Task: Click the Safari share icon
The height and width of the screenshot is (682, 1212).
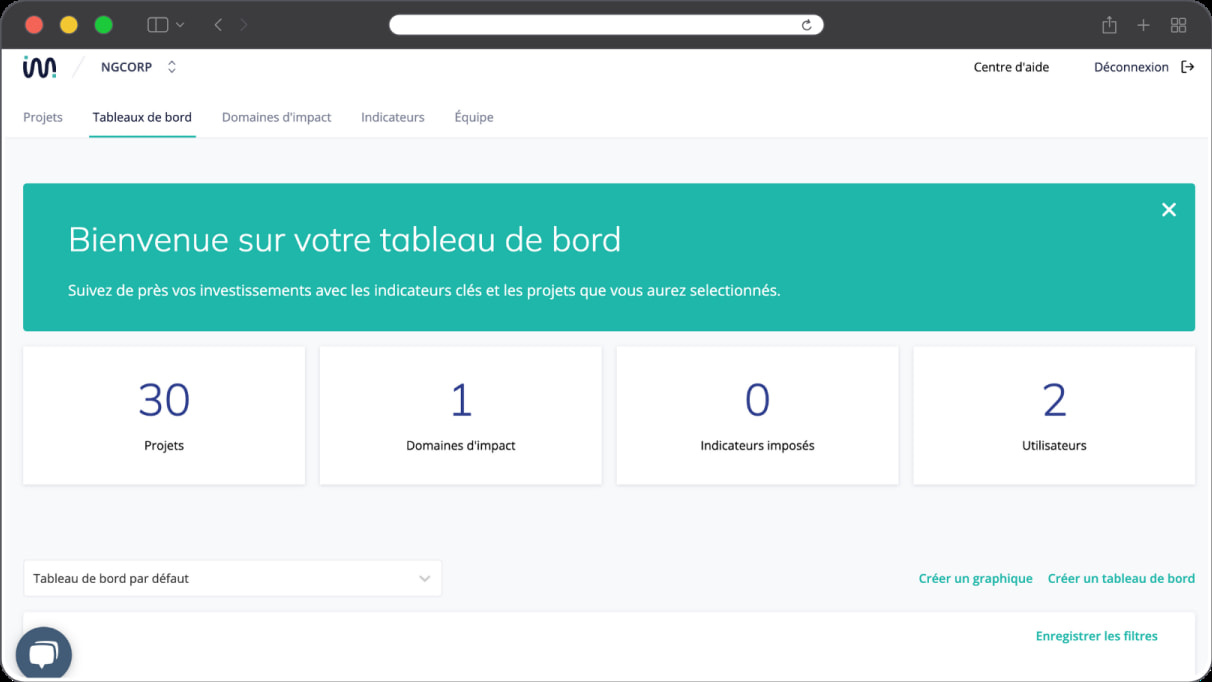Action: tap(1109, 24)
